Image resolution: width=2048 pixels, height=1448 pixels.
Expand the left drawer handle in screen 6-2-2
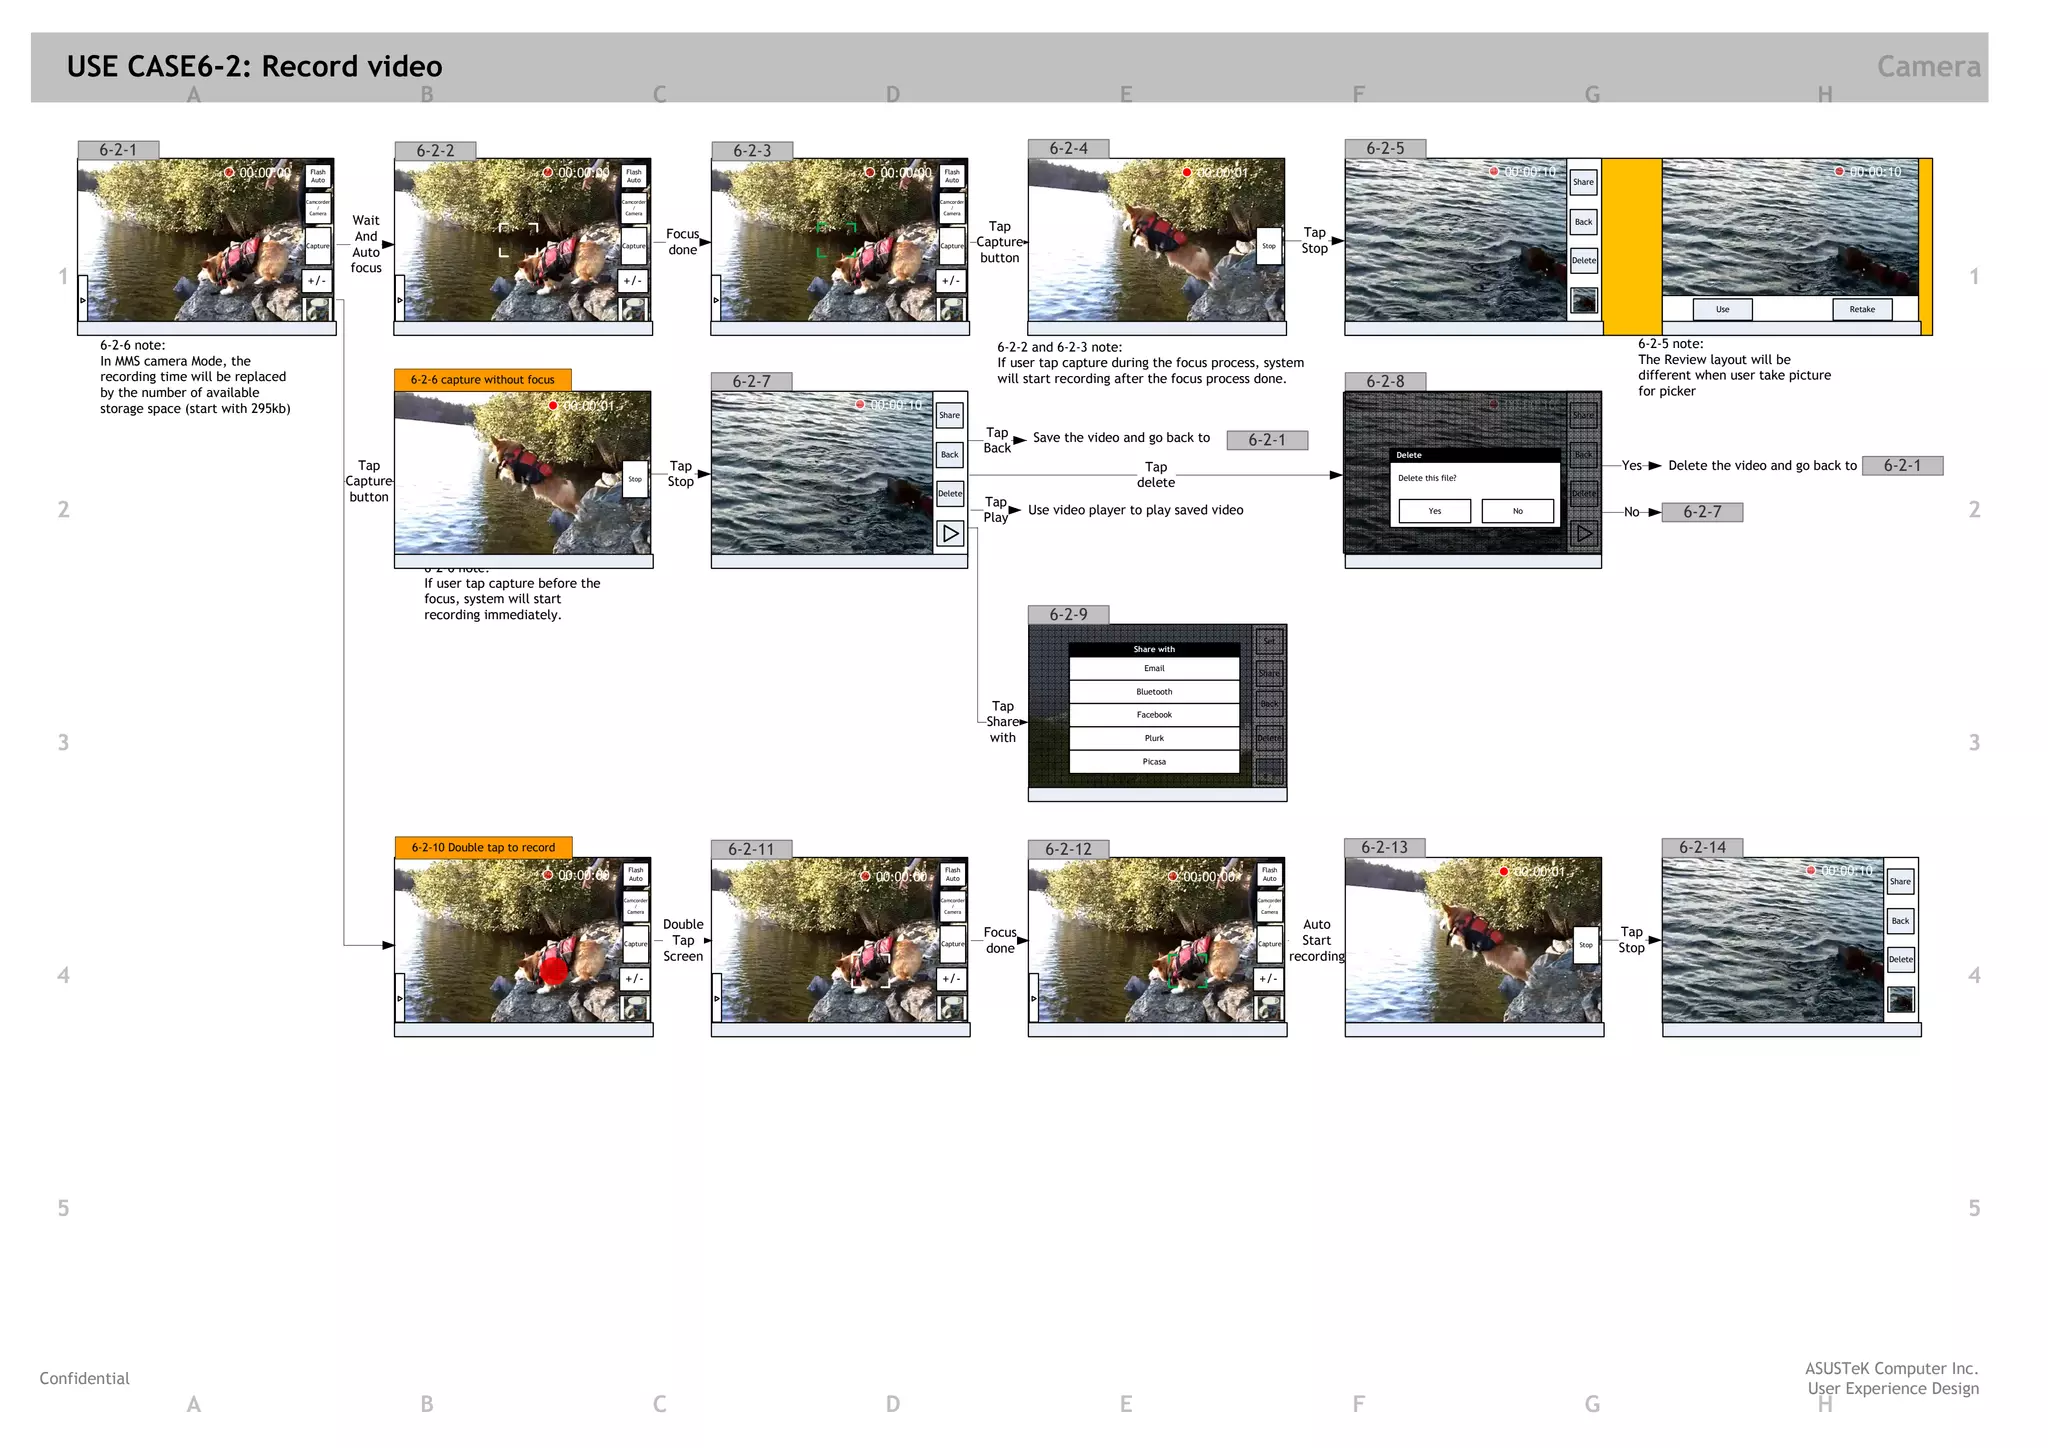tap(399, 299)
